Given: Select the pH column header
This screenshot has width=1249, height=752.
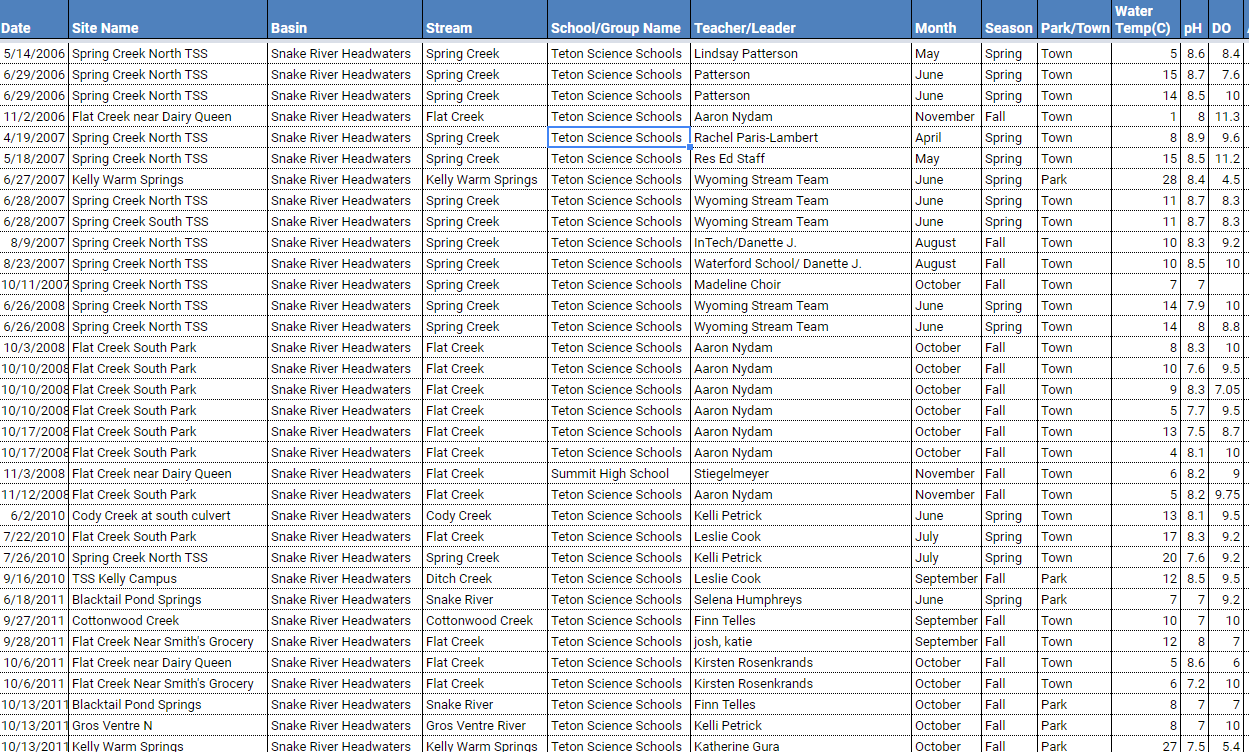Looking at the screenshot, I should (1192, 29).
